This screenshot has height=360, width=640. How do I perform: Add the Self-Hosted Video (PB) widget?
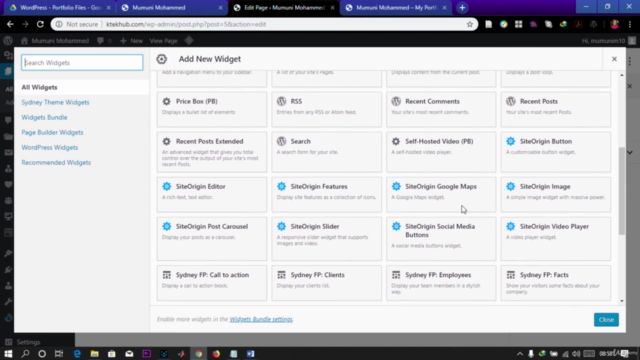pyautogui.click(x=441, y=152)
